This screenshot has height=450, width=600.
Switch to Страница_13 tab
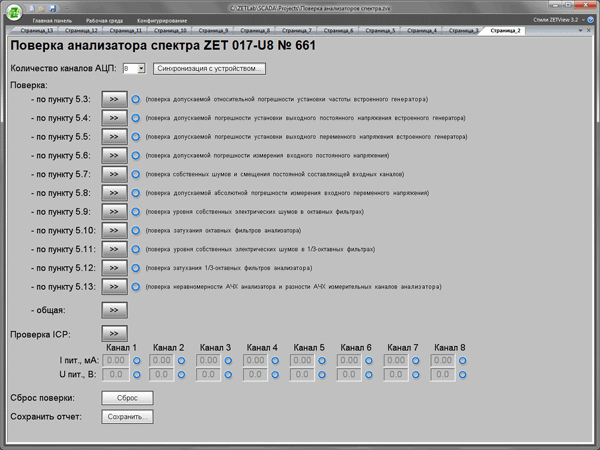(x=36, y=30)
